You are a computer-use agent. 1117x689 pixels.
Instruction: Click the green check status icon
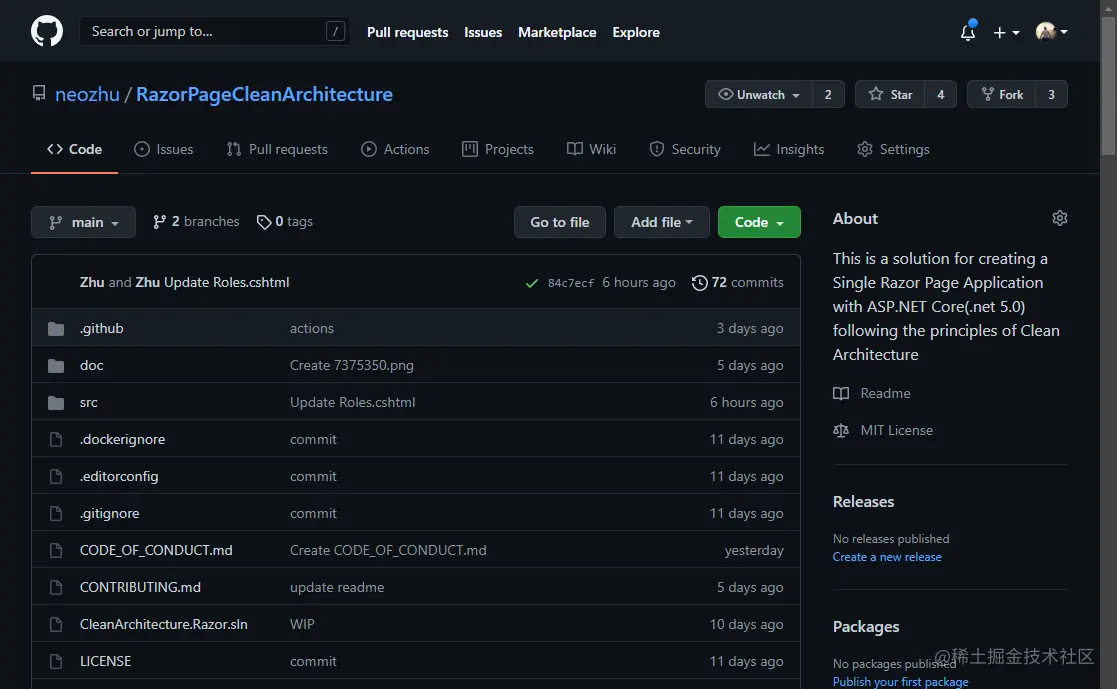pyautogui.click(x=531, y=283)
